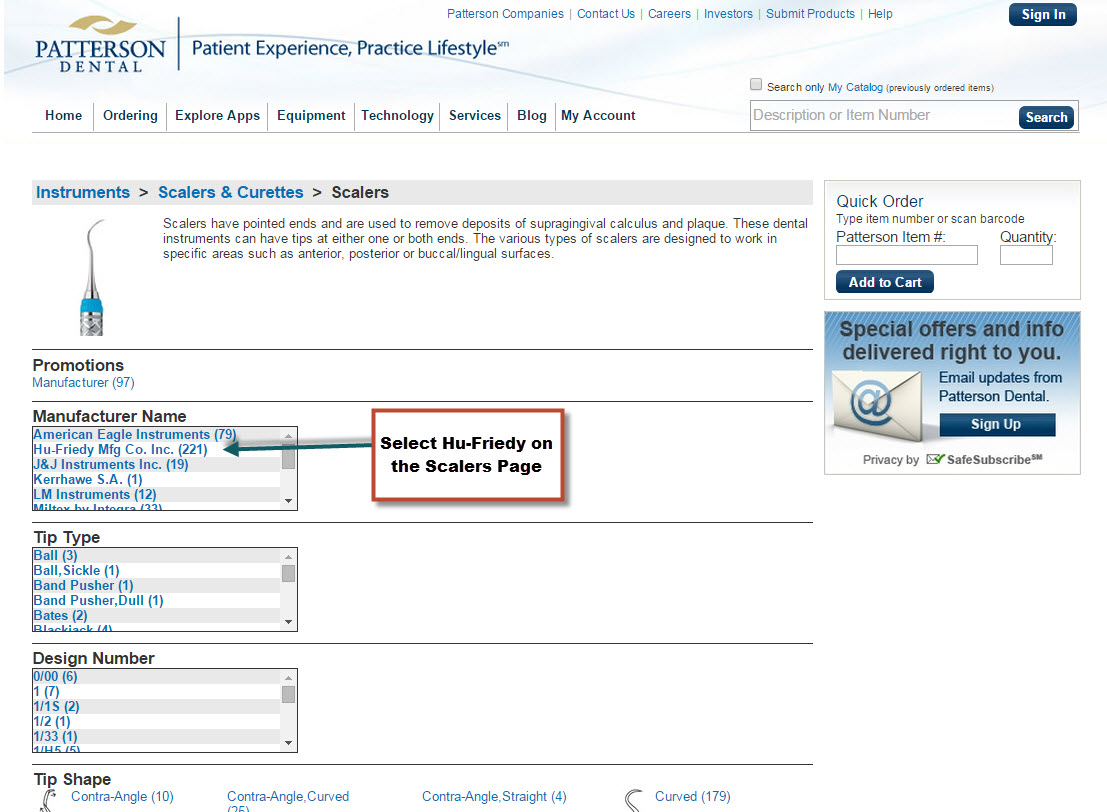Image resolution: width=1107 pixels, height=812 pixels.
Task: Focus the Patterson Item # field
Action: pyautogui.click(x=906, y=255)
